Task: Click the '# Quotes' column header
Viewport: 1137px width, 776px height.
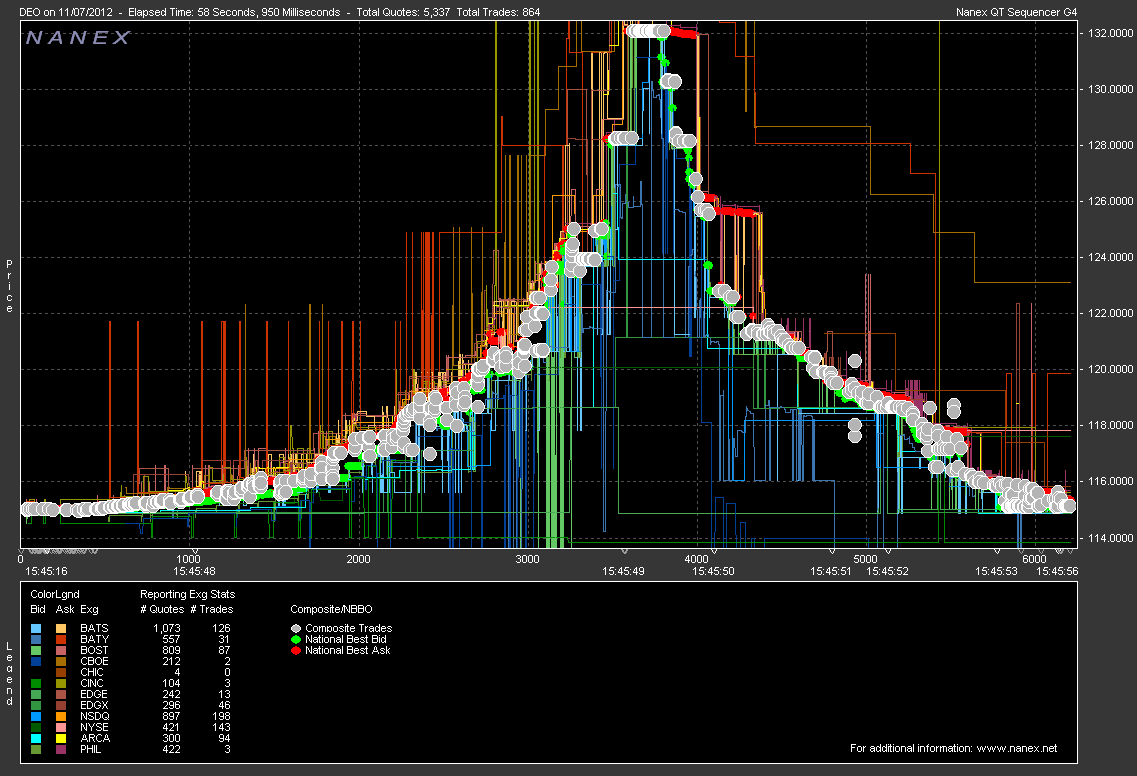Action: pyautogui.click(x=162, y=609)
